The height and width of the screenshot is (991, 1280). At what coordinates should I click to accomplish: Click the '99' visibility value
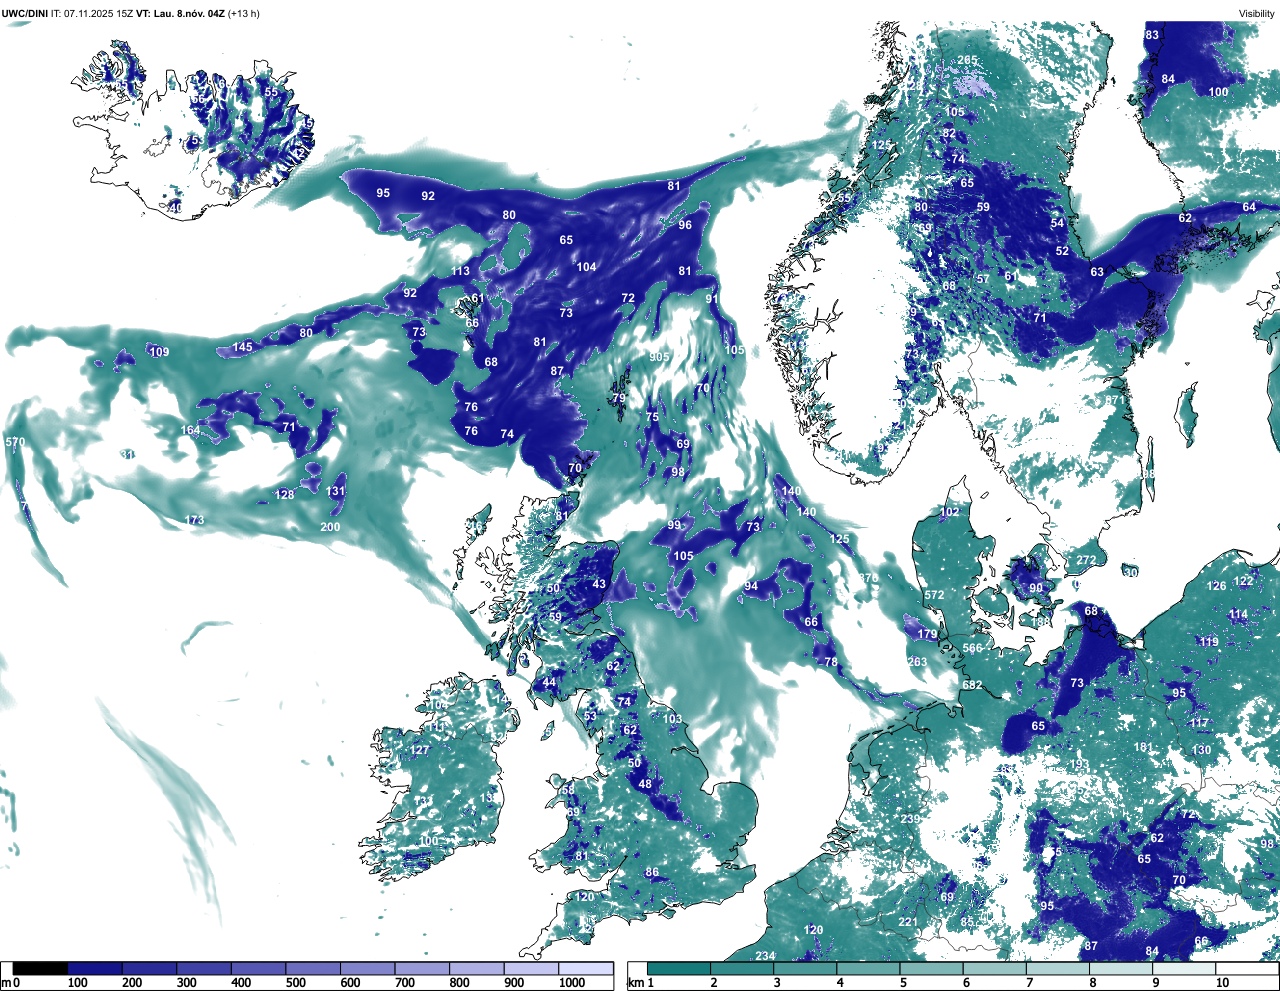point(674,525)
